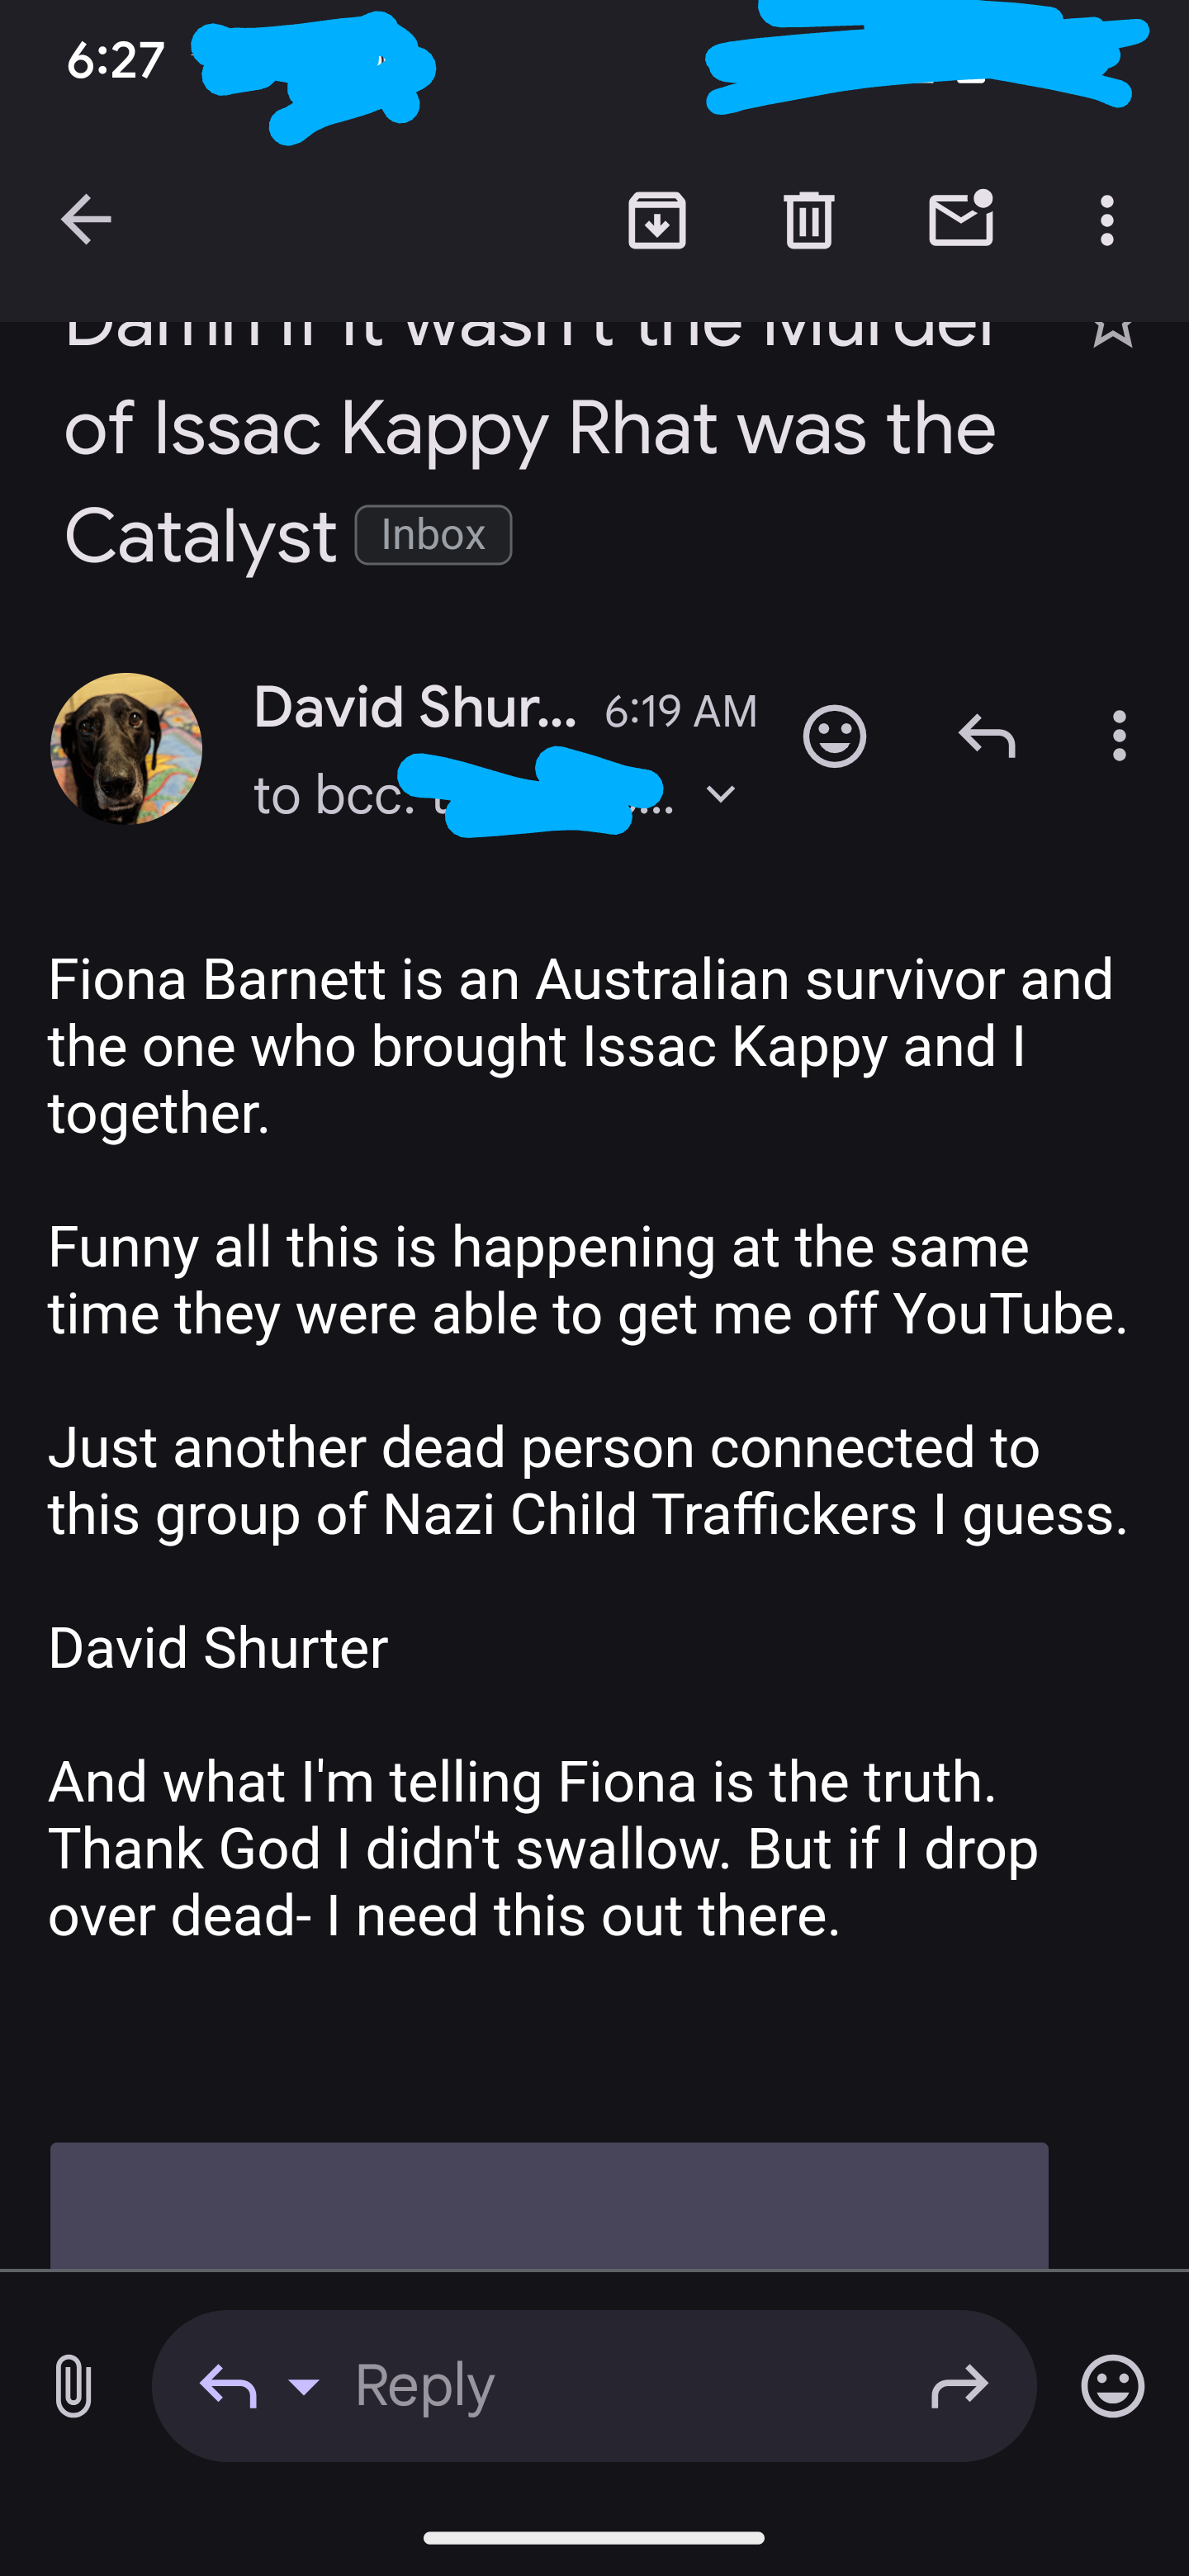Tap the Inbox label chip
The height and width of the screenshot is (2576, 1189).
point(433,535)
